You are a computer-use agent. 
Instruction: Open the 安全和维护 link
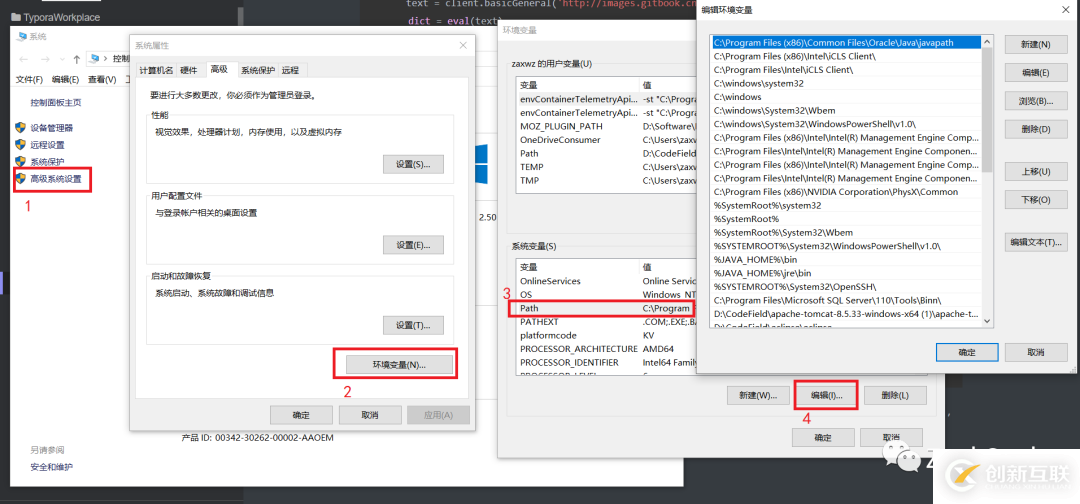[x=52, y=467]
